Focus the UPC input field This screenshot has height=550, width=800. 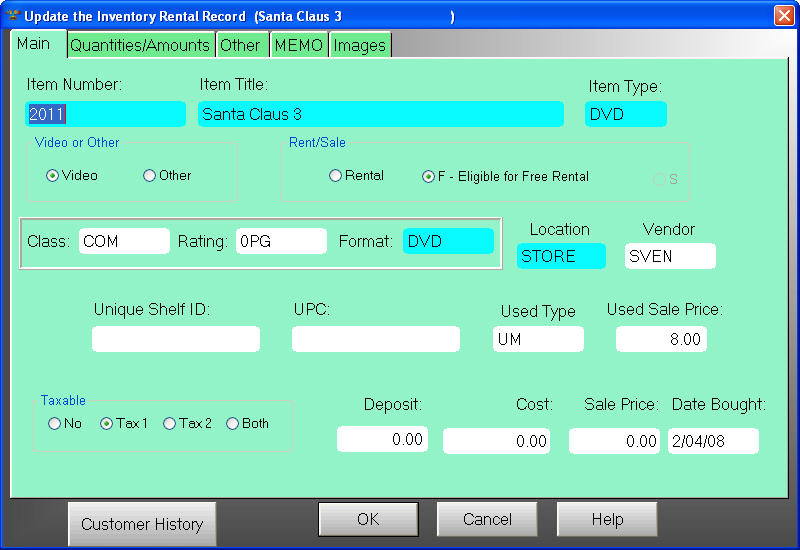coord(375,340)
